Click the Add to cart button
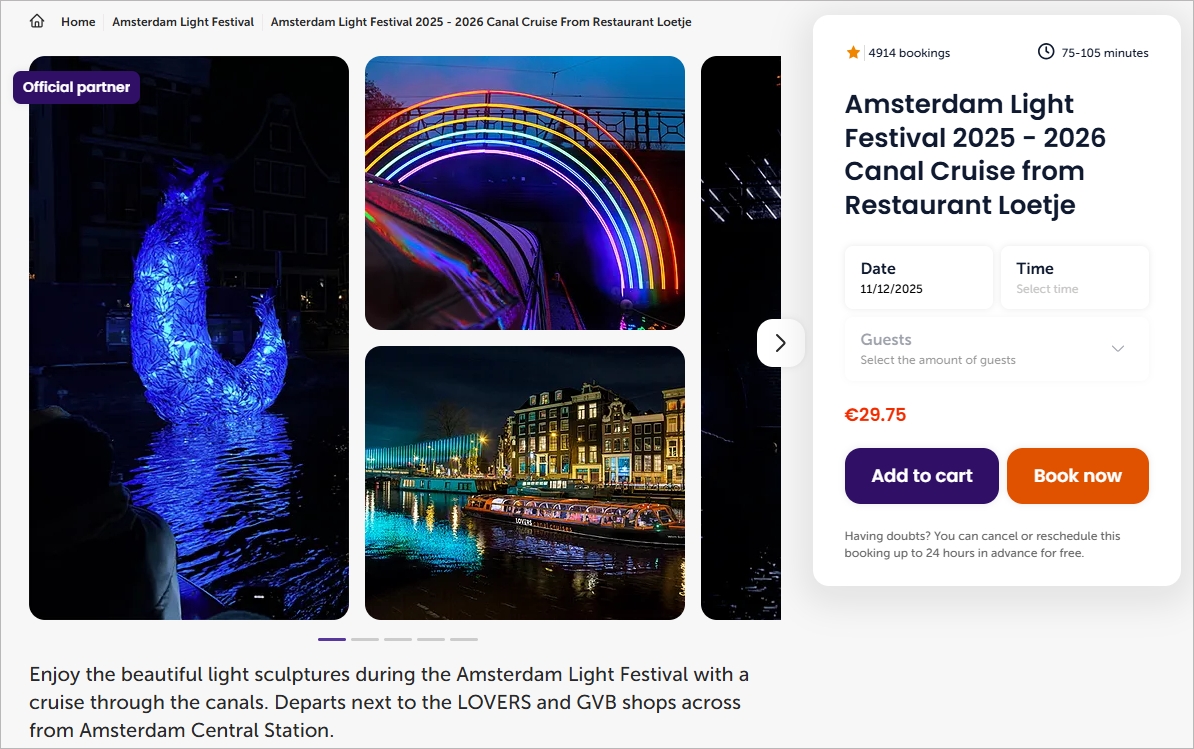This screenshot has width=1194, height=749. pyautogui.click(x=921, y=476)
